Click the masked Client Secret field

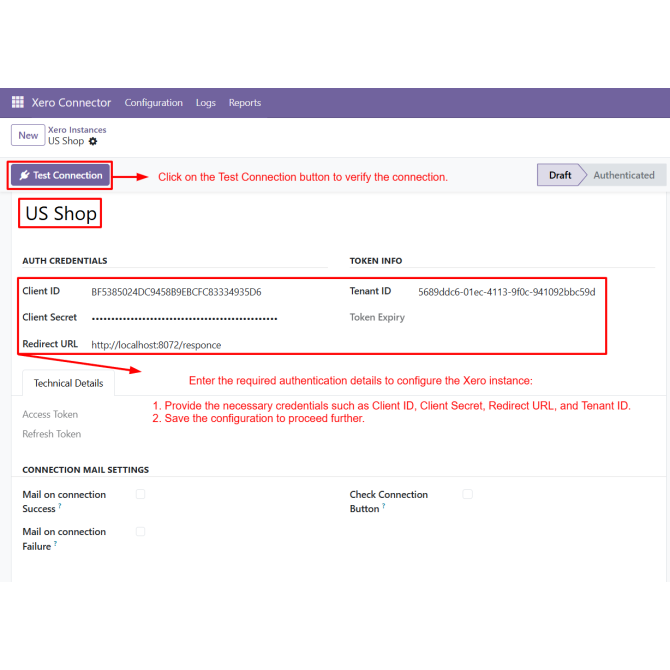tap(184, 318)
